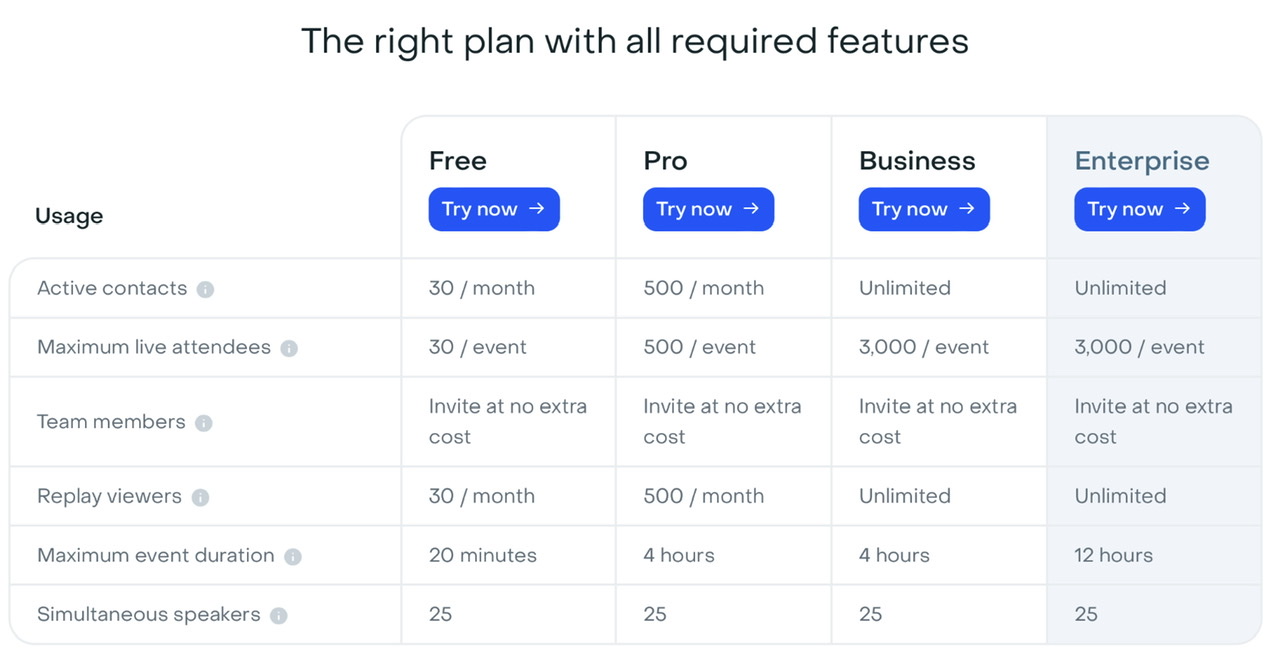
Task: Click the page title heading text
Action: coord(635,41)
